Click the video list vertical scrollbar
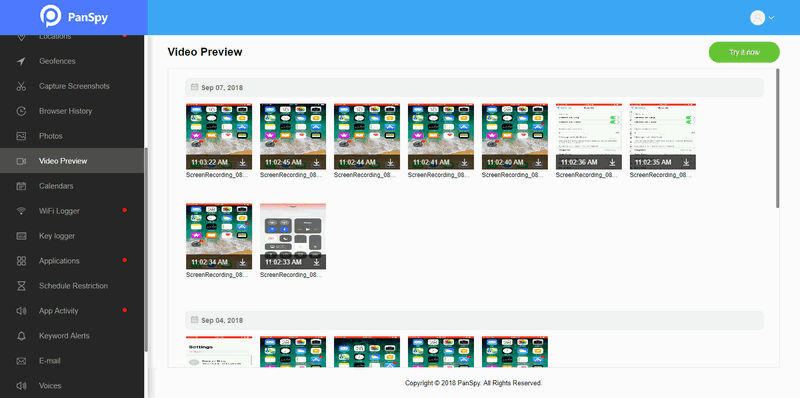The height and width of the screenshot is (398, 800). (778, 138)
